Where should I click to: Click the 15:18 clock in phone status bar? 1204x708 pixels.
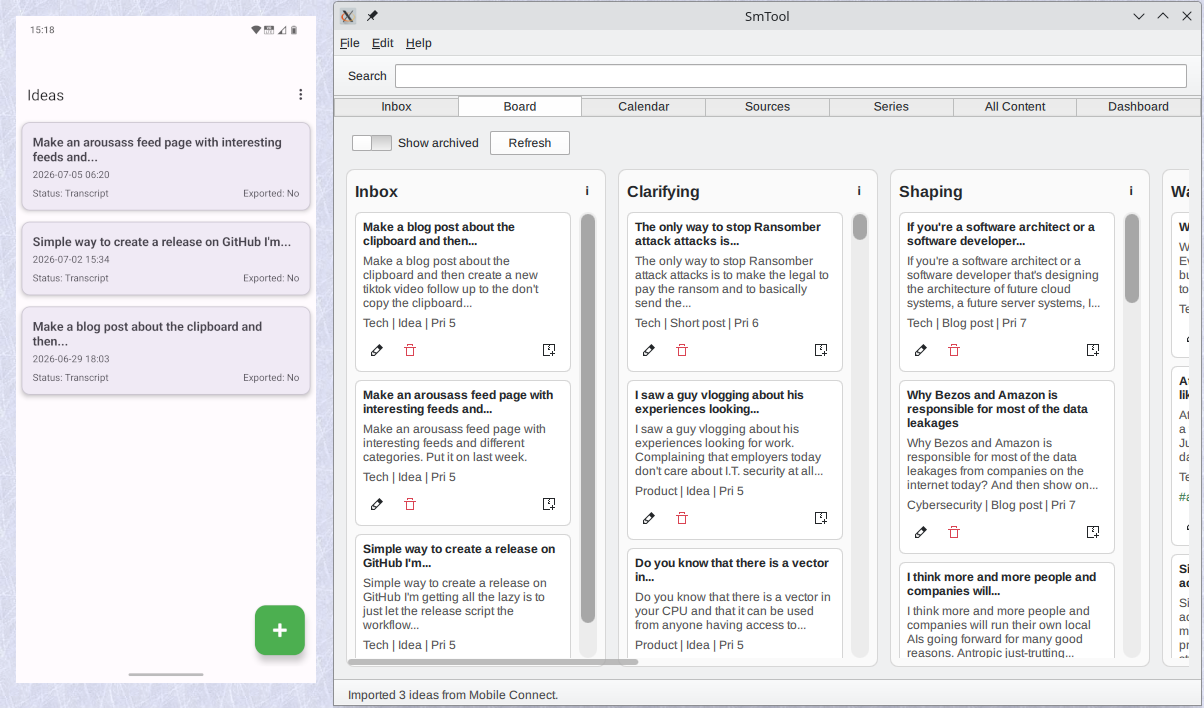coord(42,30)
